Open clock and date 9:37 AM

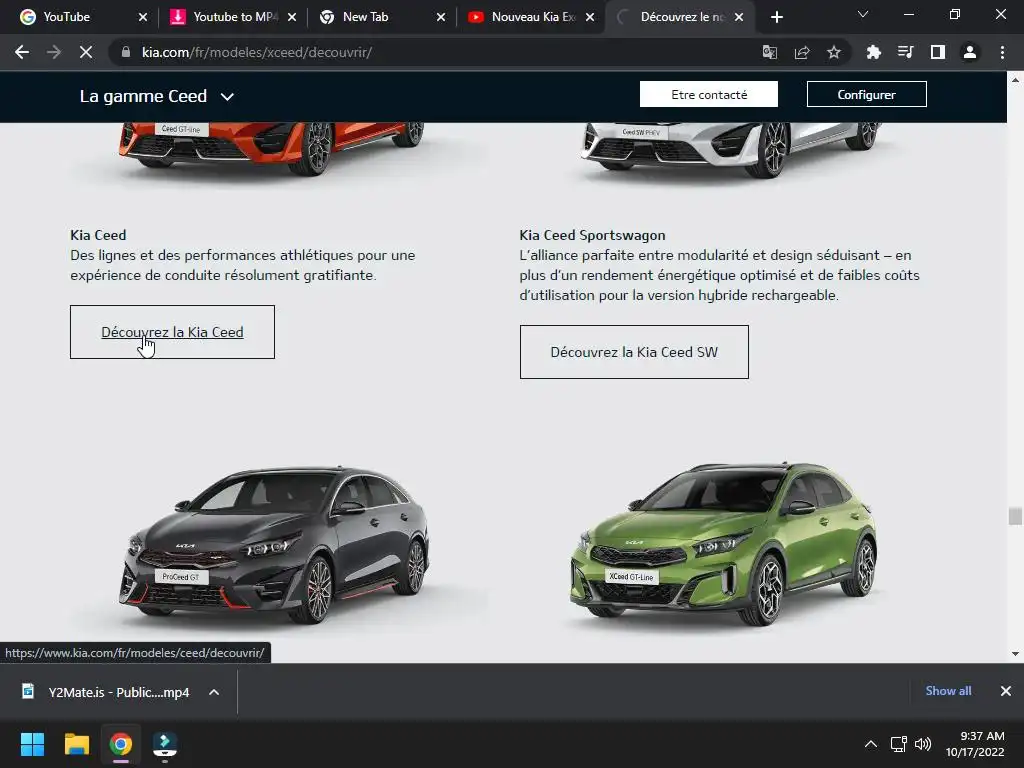click(975, 744)
